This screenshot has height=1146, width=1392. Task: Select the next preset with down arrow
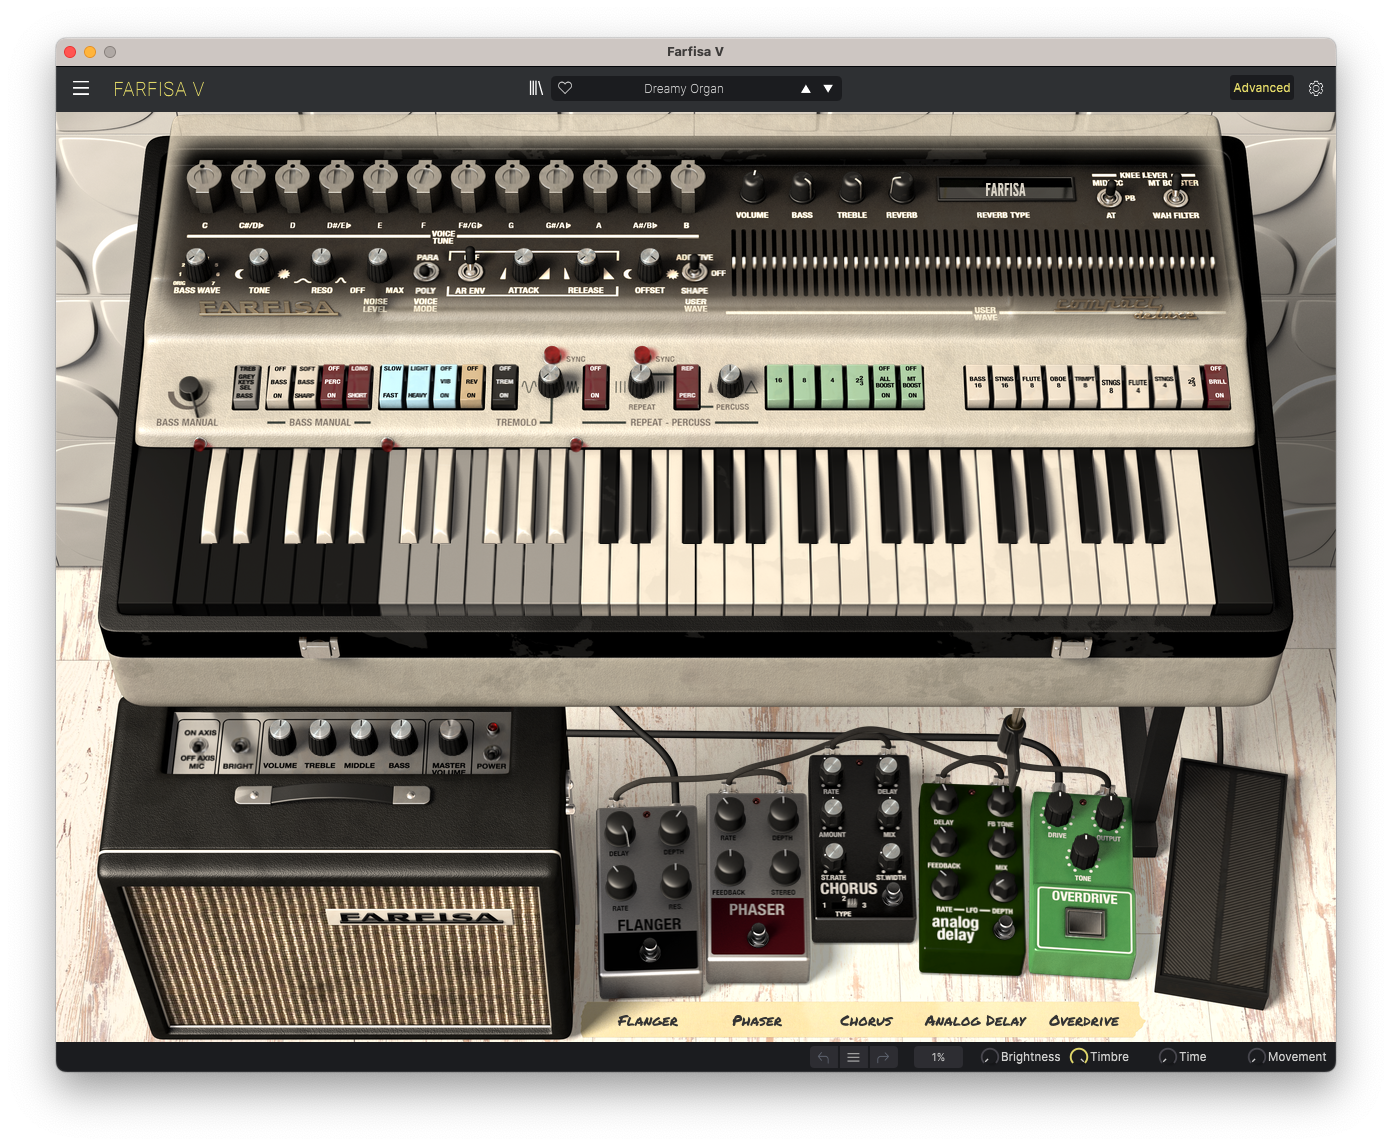point(828,88)
